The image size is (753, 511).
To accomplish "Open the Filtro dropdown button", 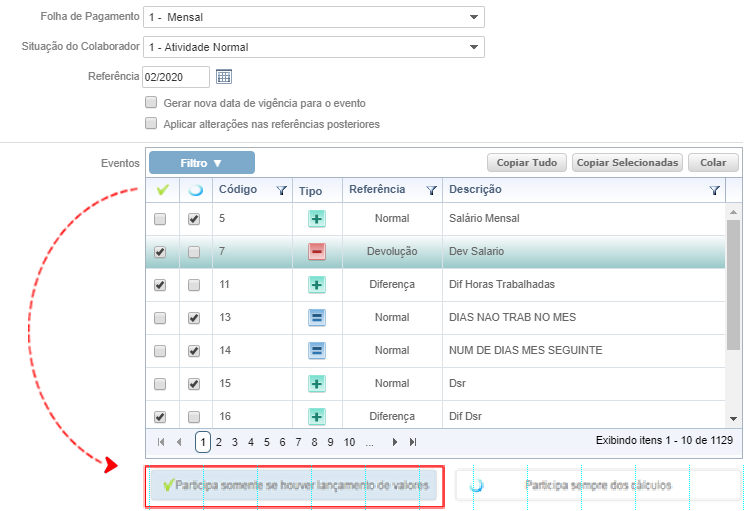I will coord(201,163).
